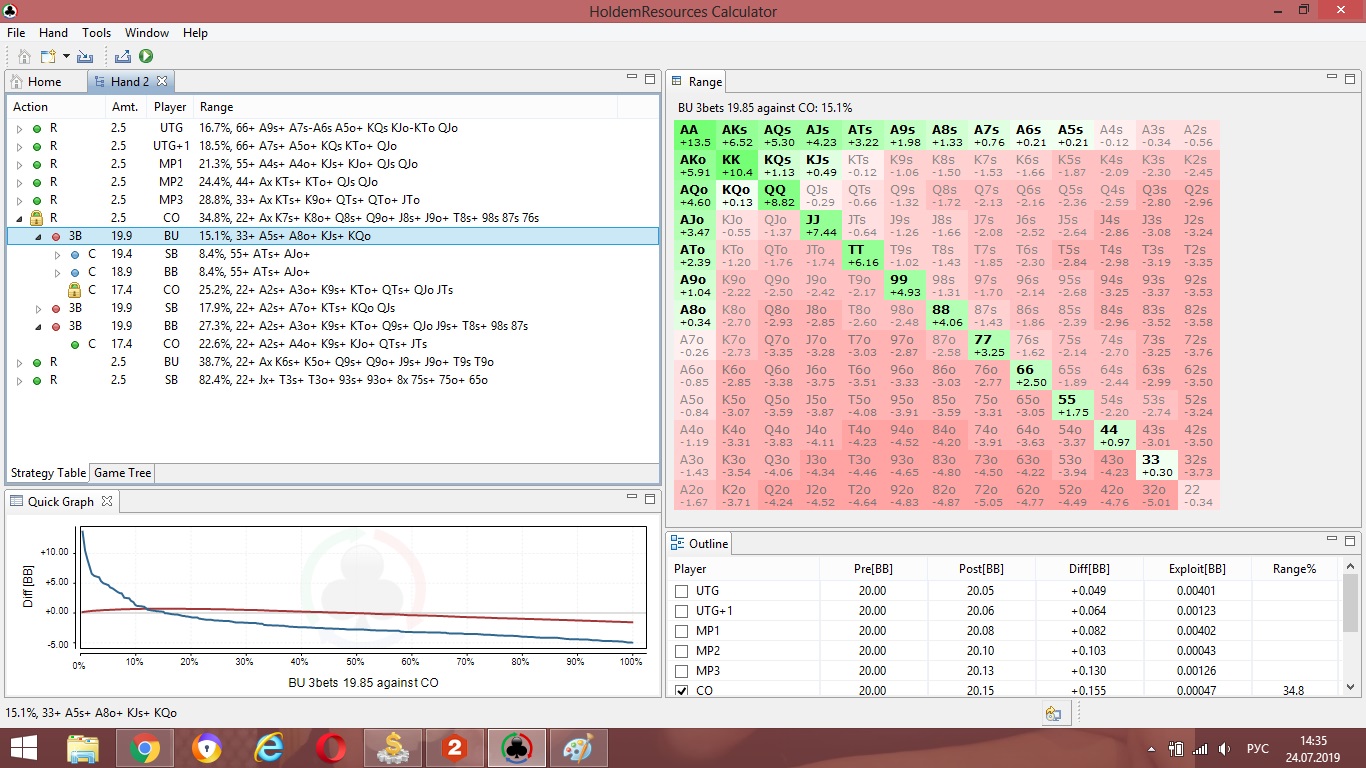This screenshot has width=1366, height=768.
Task: Expand the SB 3B 19.9 tree row
Action: 38,308
